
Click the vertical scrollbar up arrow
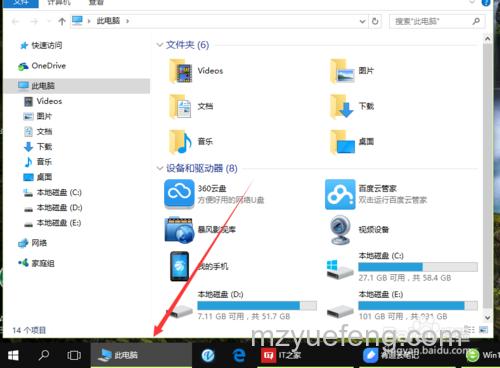[487, 39]
